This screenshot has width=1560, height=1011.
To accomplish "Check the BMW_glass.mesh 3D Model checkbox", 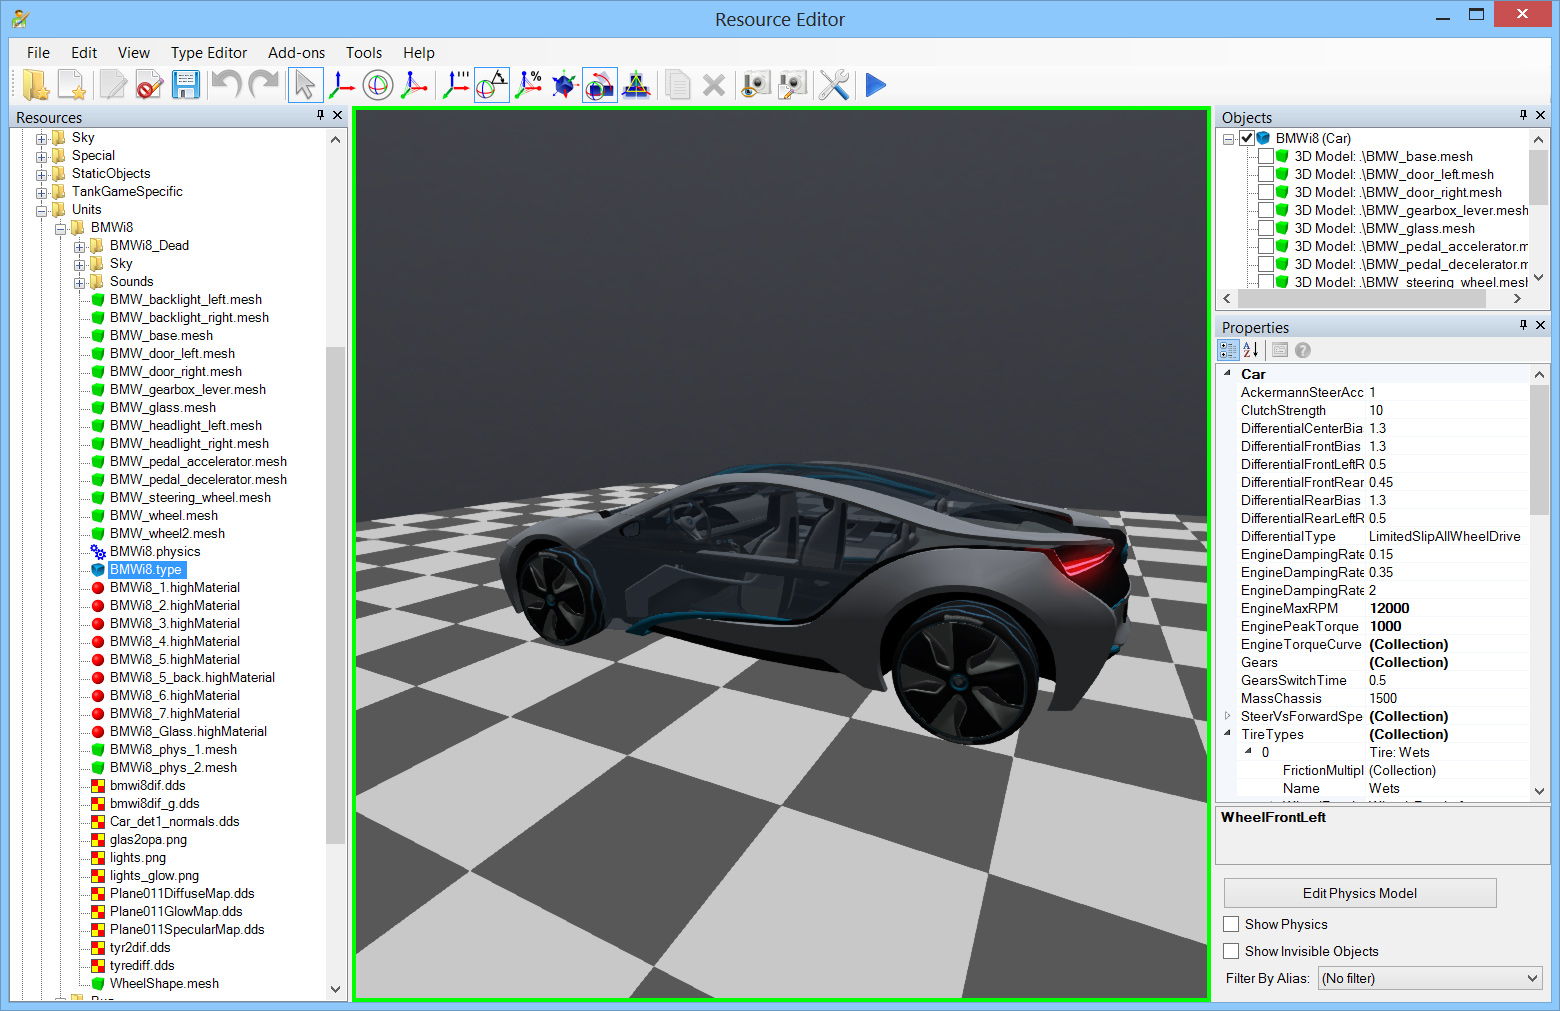I will [1266, 228].
